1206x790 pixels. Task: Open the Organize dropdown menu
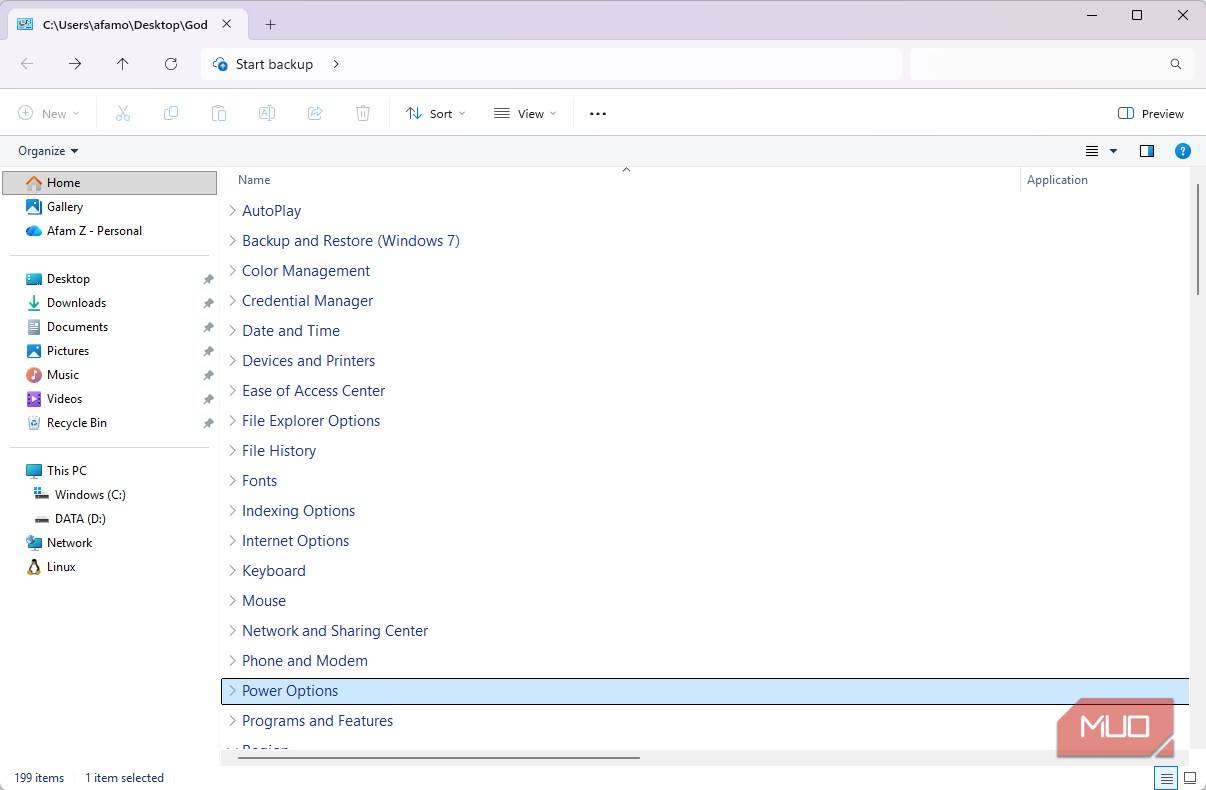(x=48, y=151)
